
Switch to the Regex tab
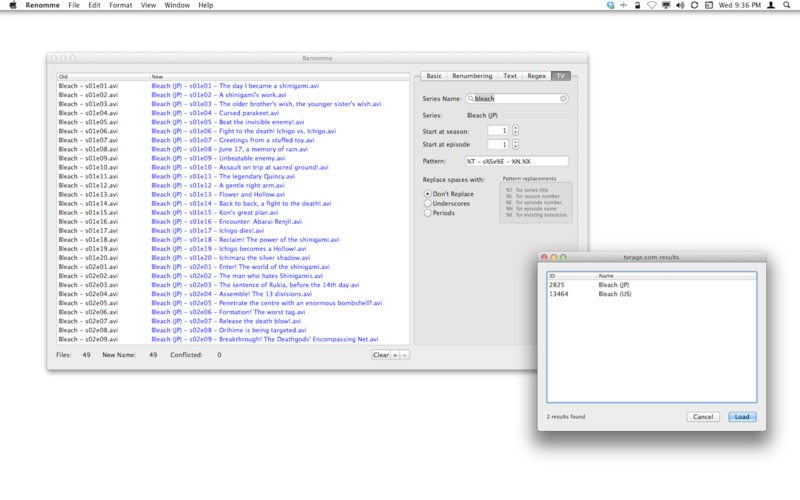(x=536, y=76)
